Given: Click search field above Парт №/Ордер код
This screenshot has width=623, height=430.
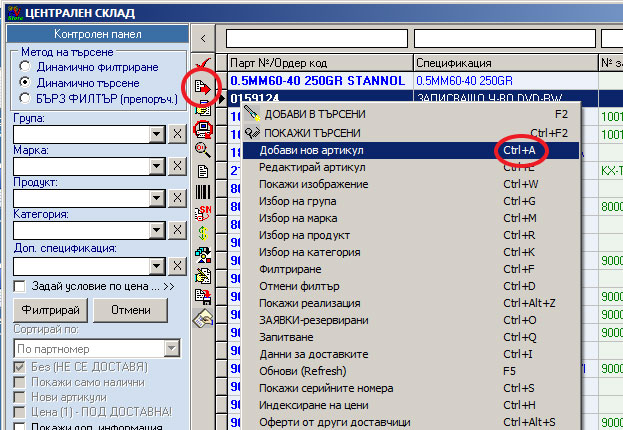Looking at the screenshot, I should (317, 39).
